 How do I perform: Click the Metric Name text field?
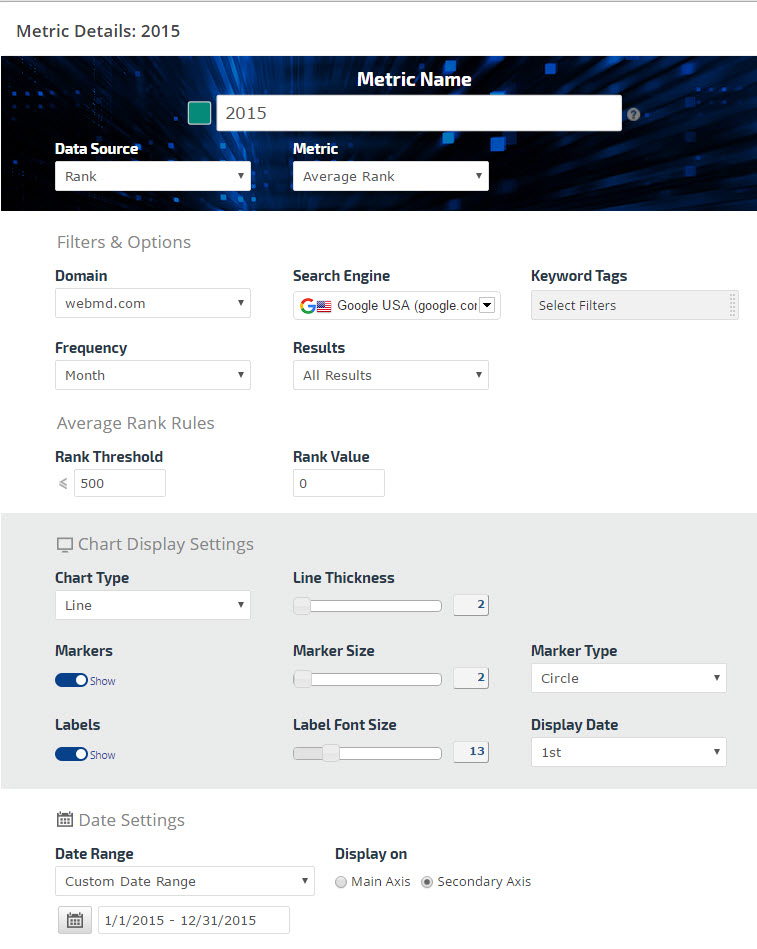click(418, 113)
